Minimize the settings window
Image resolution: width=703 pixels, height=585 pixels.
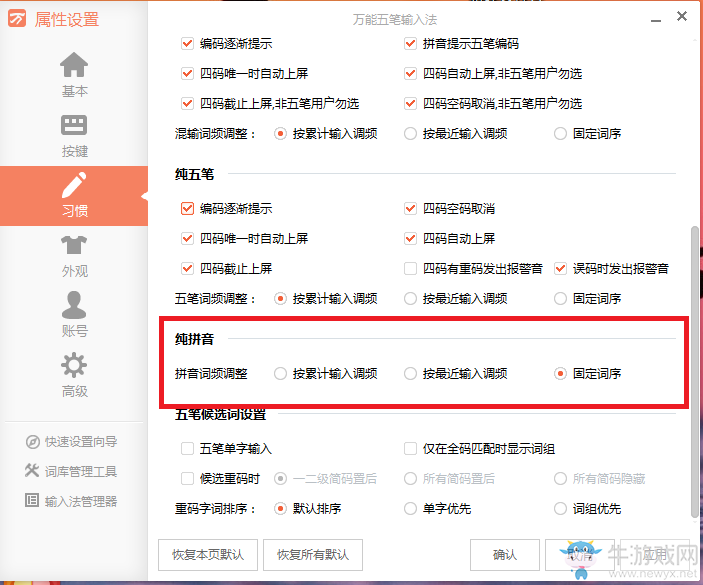point(656,20)
